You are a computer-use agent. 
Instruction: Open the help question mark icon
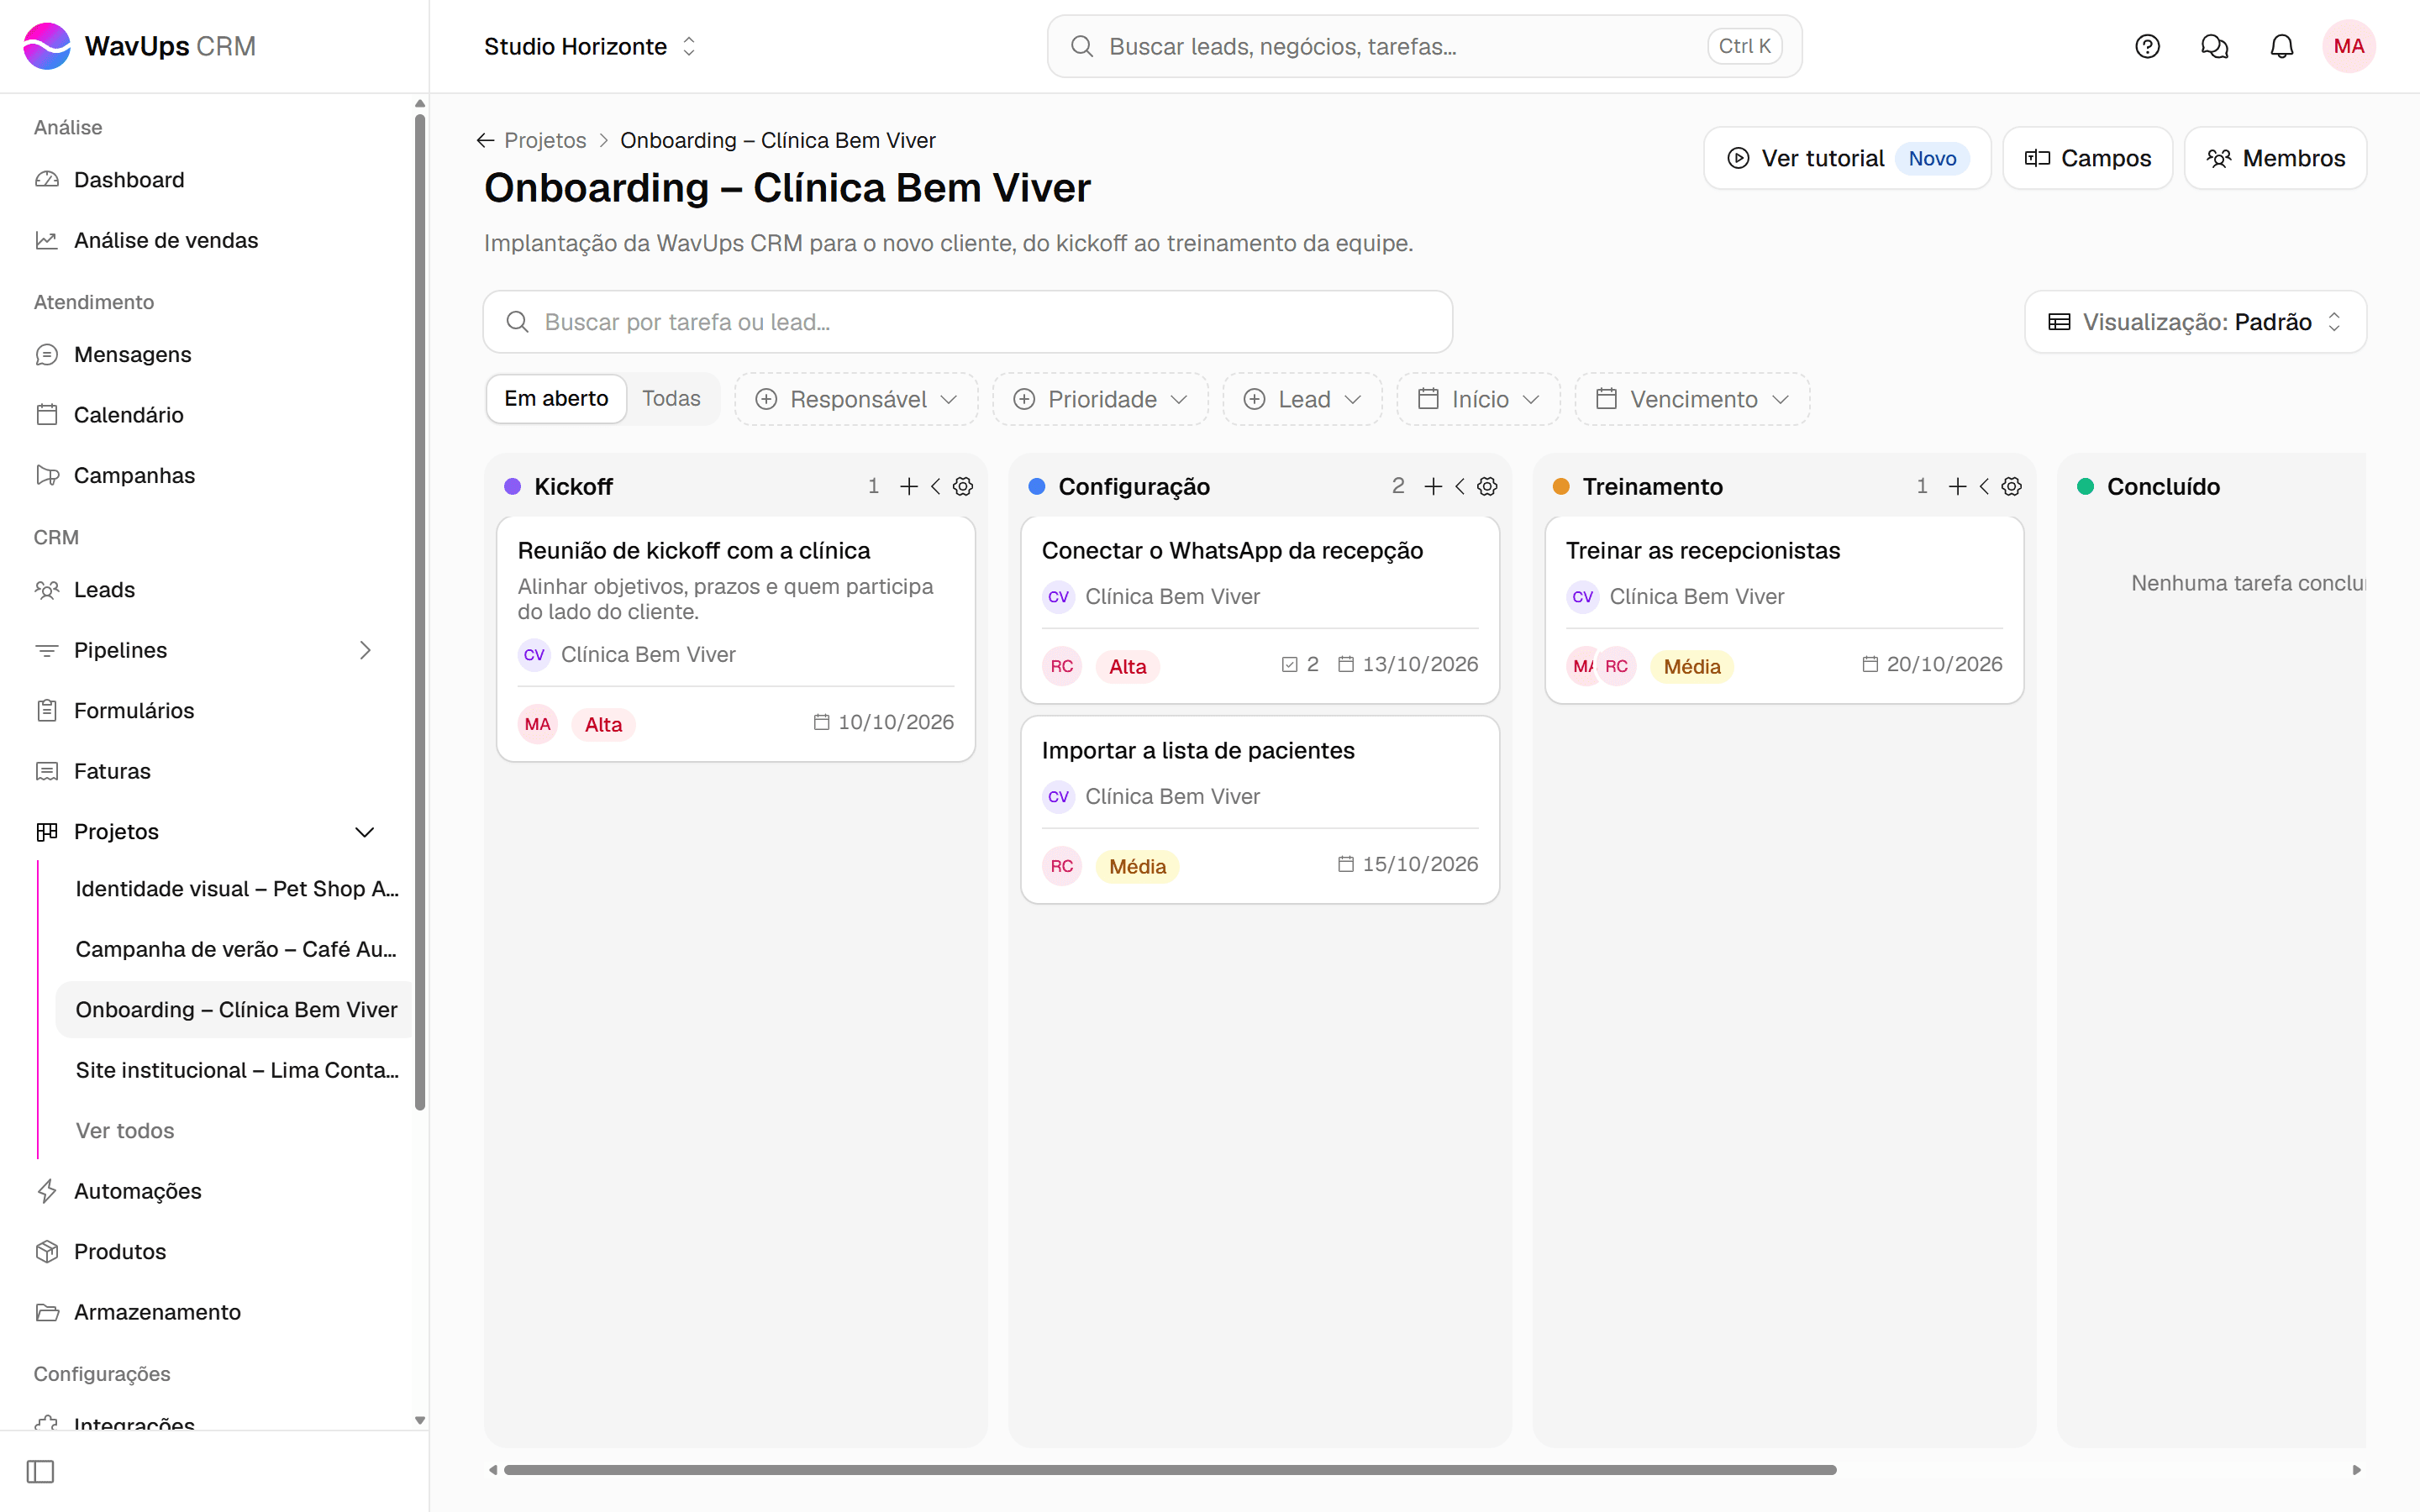click(2147, 46)
